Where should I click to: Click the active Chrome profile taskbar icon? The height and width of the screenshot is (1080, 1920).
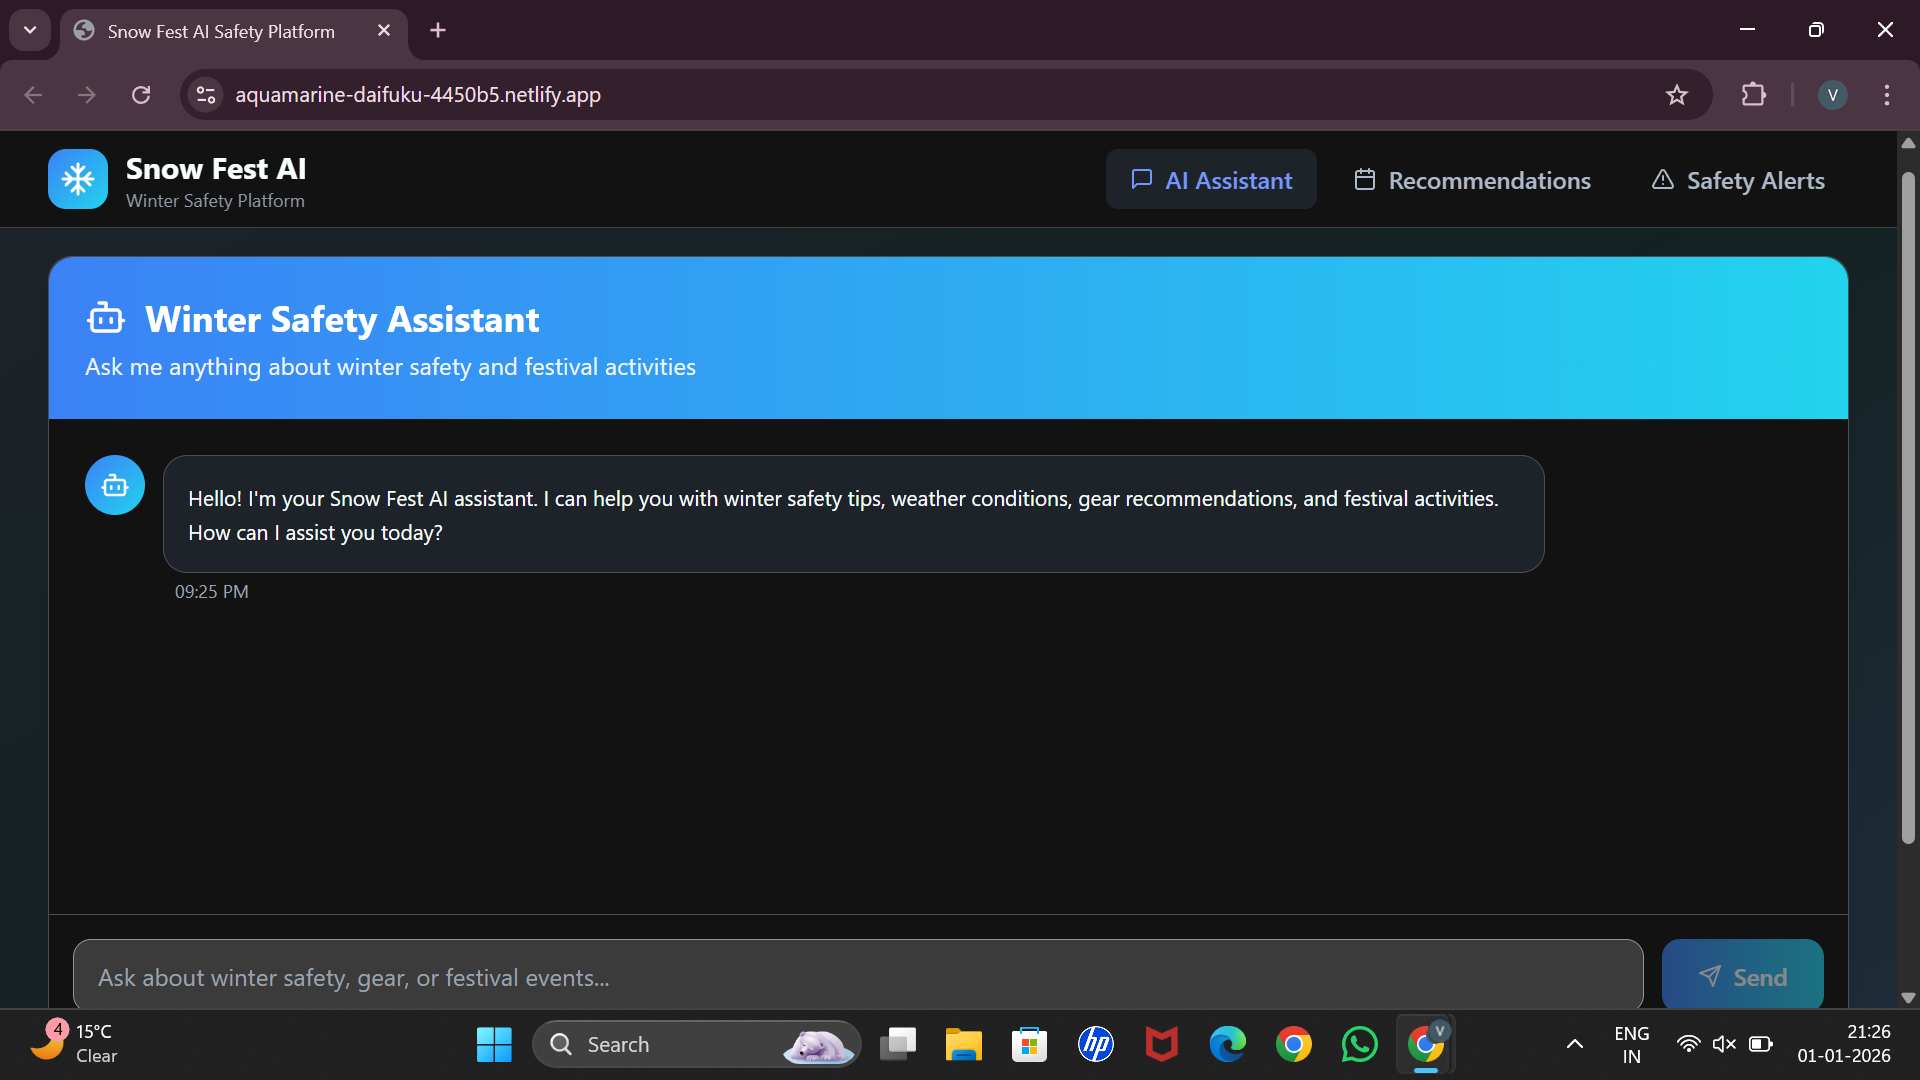click(1426, 1045)
